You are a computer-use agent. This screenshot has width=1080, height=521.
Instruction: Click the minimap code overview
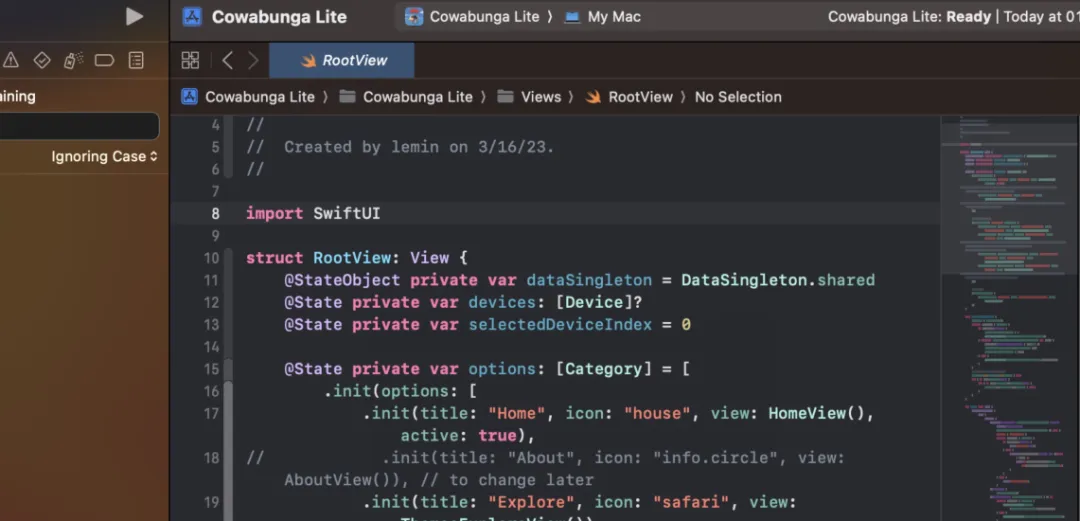(x=1010, y=317)
